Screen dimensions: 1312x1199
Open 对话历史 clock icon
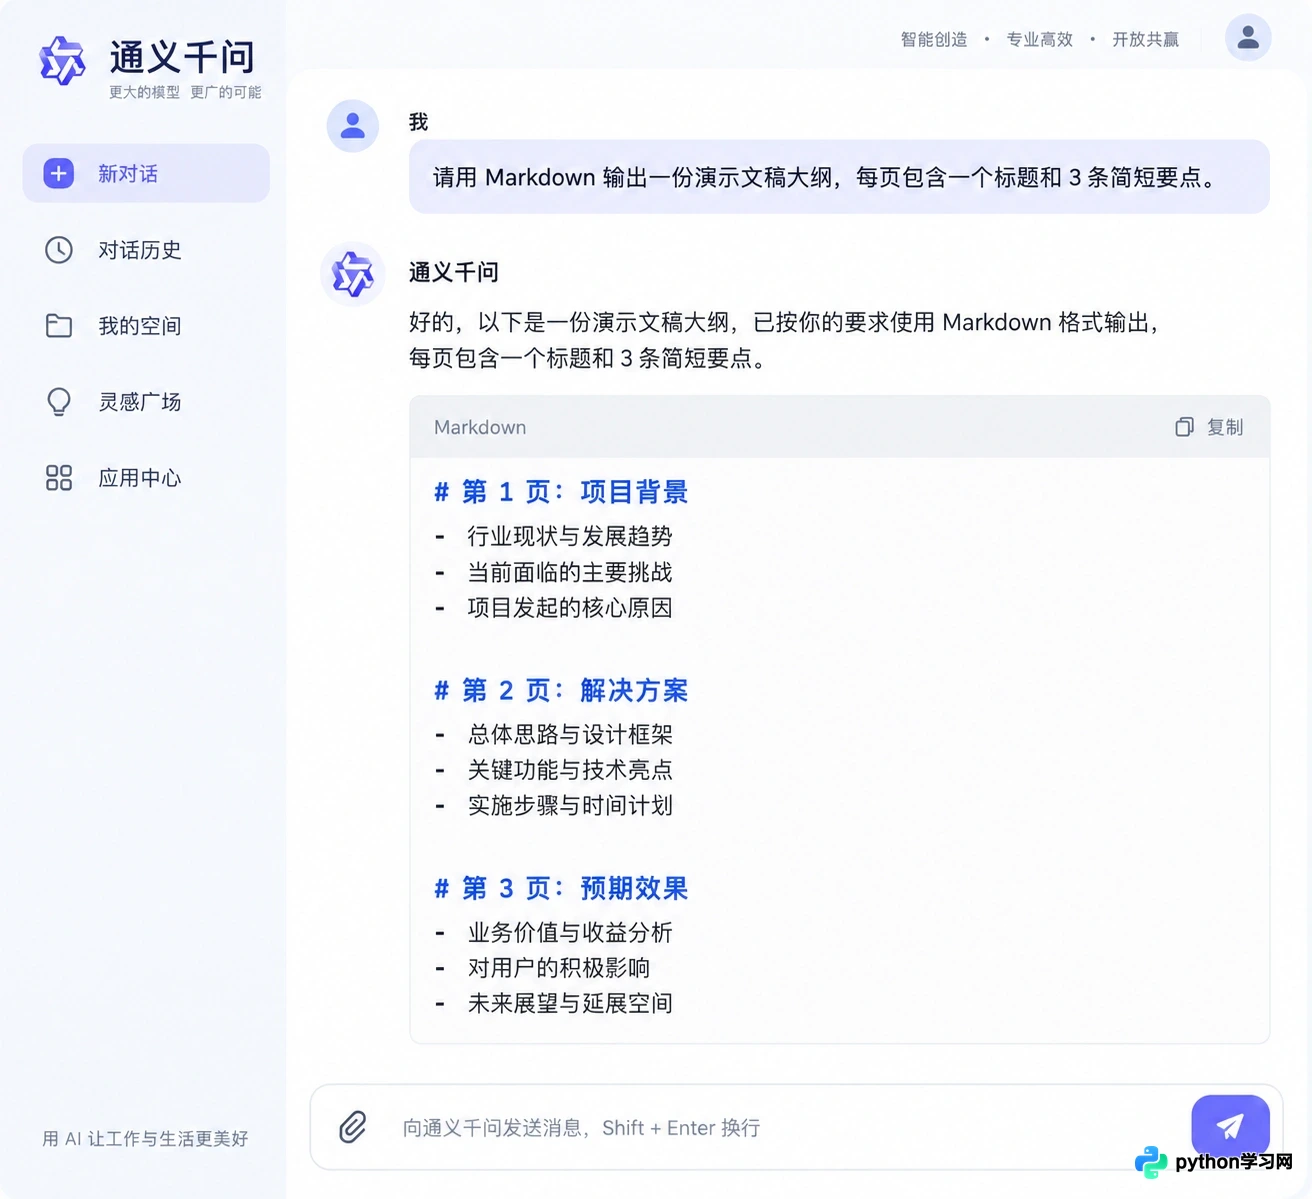(x=59, y=249)
